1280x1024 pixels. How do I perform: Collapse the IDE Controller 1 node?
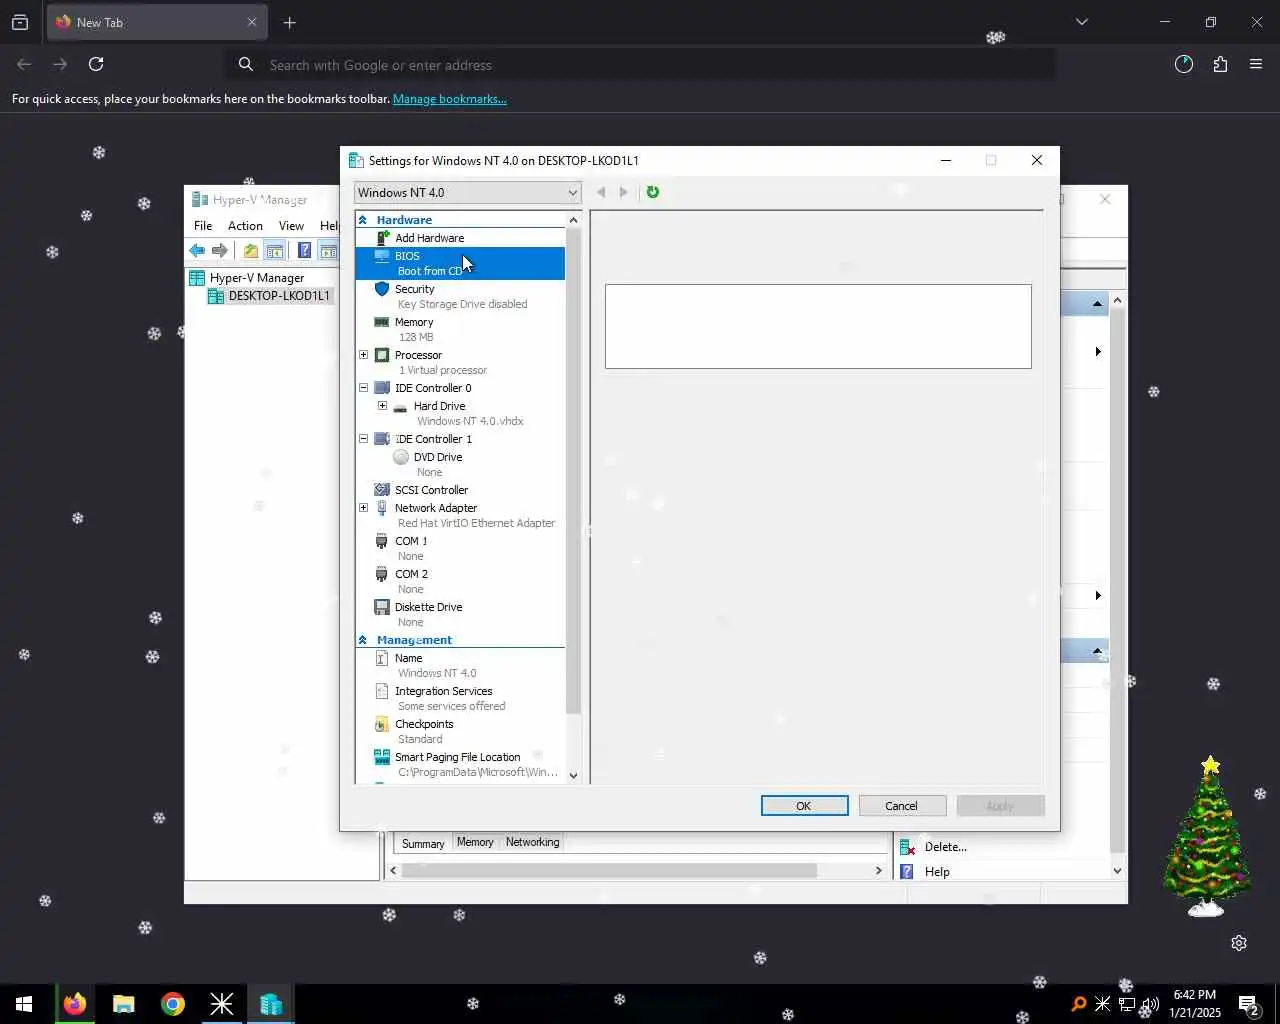(x=364, y=439)
